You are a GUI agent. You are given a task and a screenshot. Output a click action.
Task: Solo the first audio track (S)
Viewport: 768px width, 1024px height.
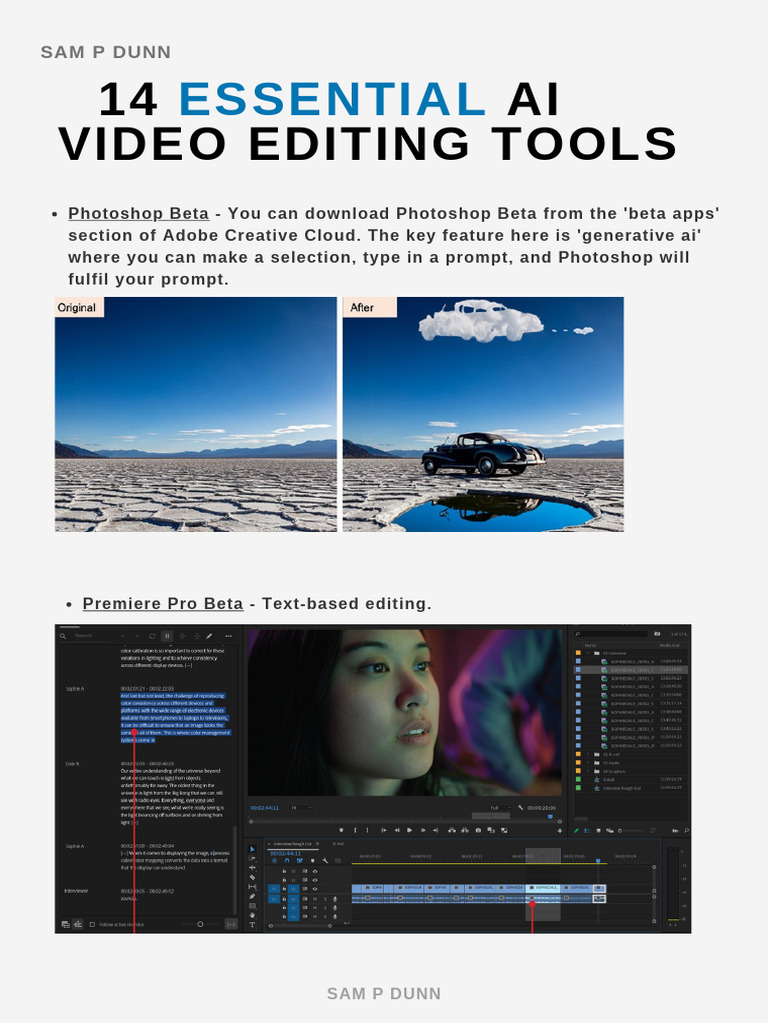(x=325, y=899)
